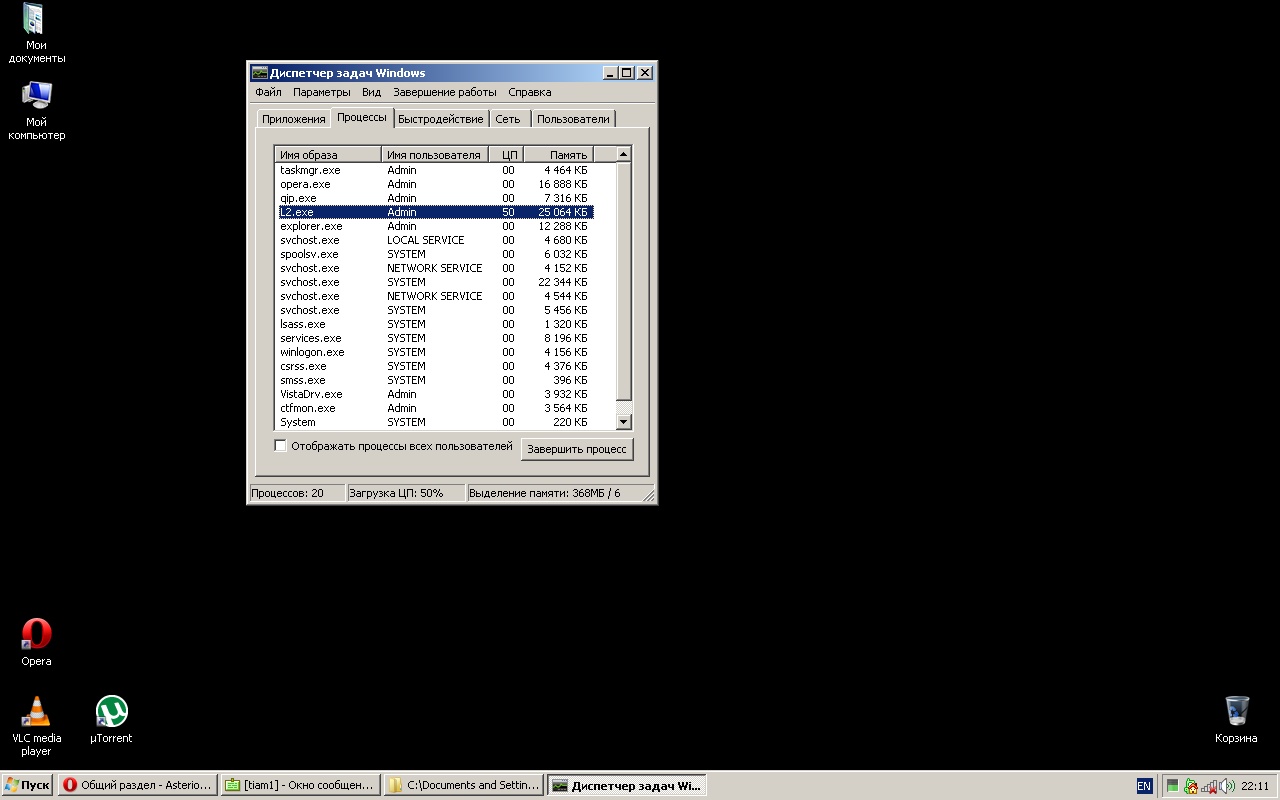Toggle the show processes from all users checkbox
The image size is (1280, 800).
[280, 446]
